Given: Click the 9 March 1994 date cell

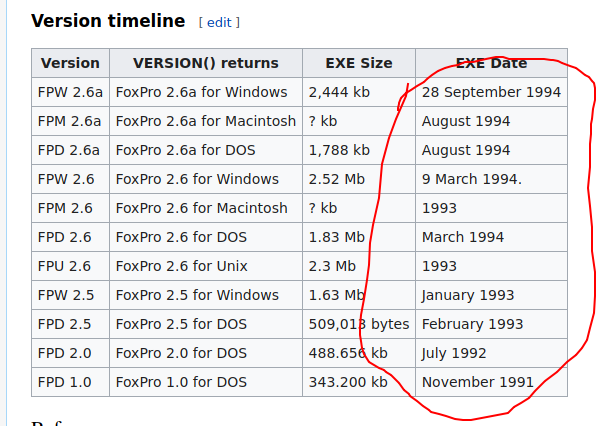Looking at the screenshot, I should 491,179.
